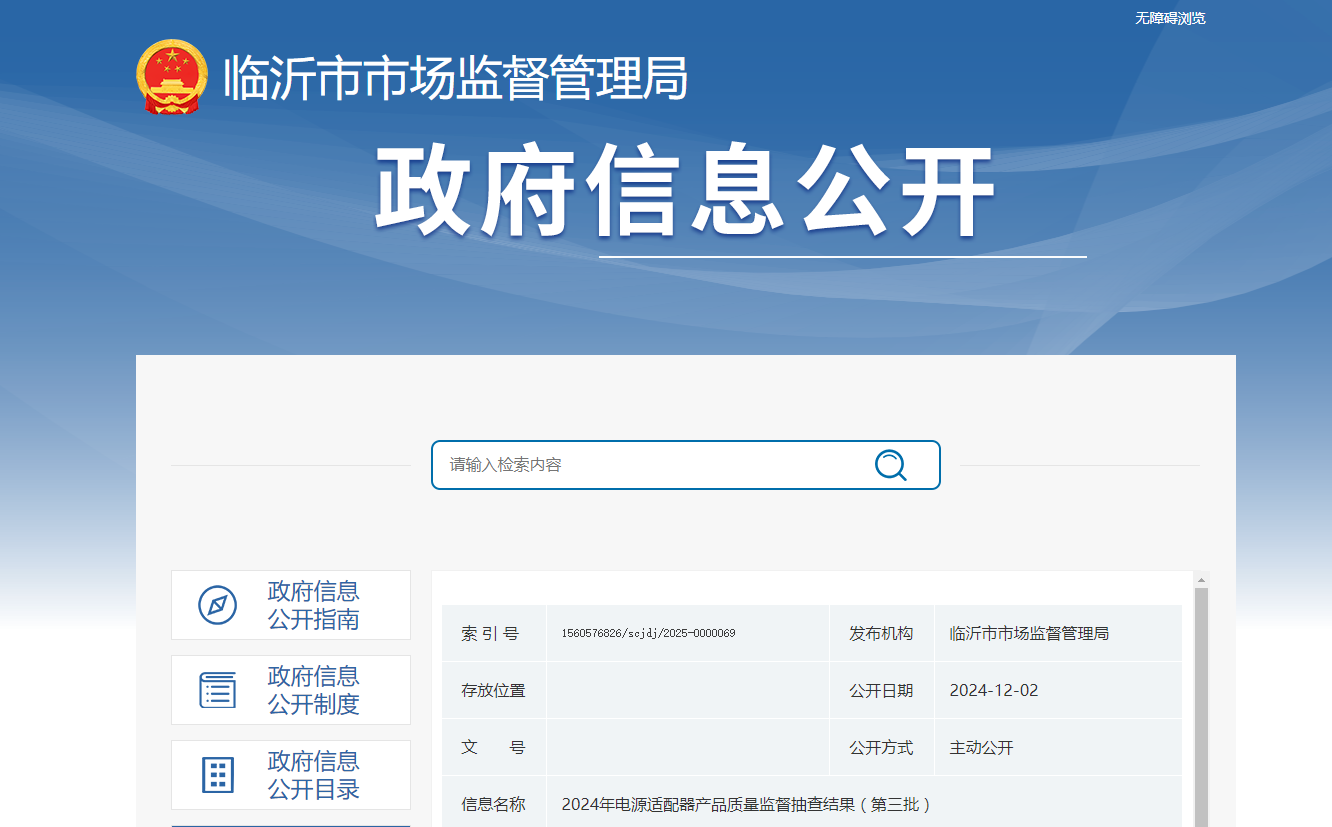
Task: Open 政府信息公开制度 menu item
Action: point(291,690)
